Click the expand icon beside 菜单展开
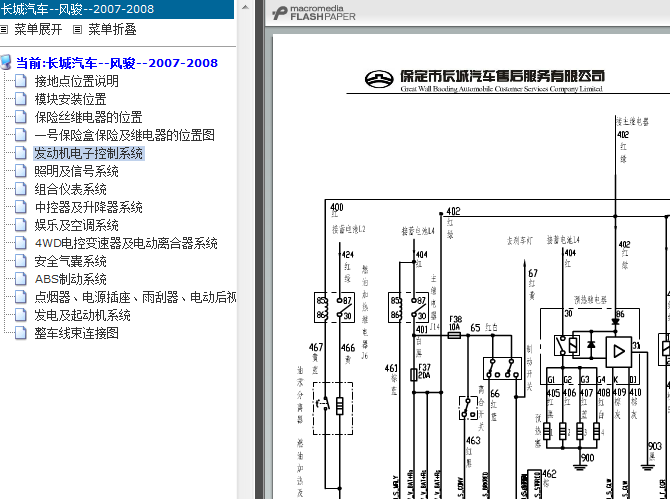This screenshot has width=670, height=499. tap(4, 29)
